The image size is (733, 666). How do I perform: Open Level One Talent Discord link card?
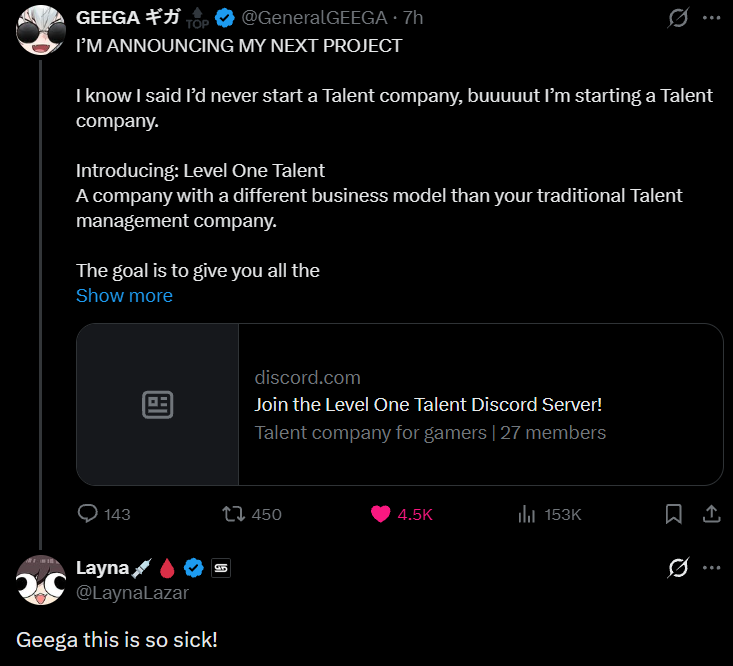[x=400, y=404]
